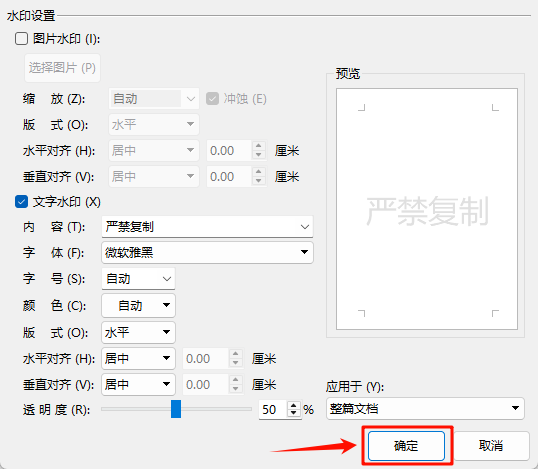Click the 严禁复制 watermark preview page
538x469 pixels.
coord(427,209)
